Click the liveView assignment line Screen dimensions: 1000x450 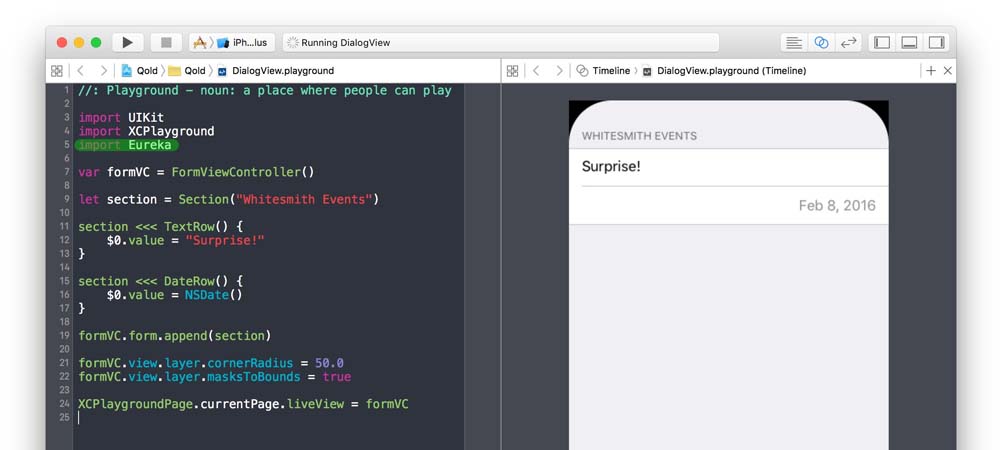tap(243, 404)
